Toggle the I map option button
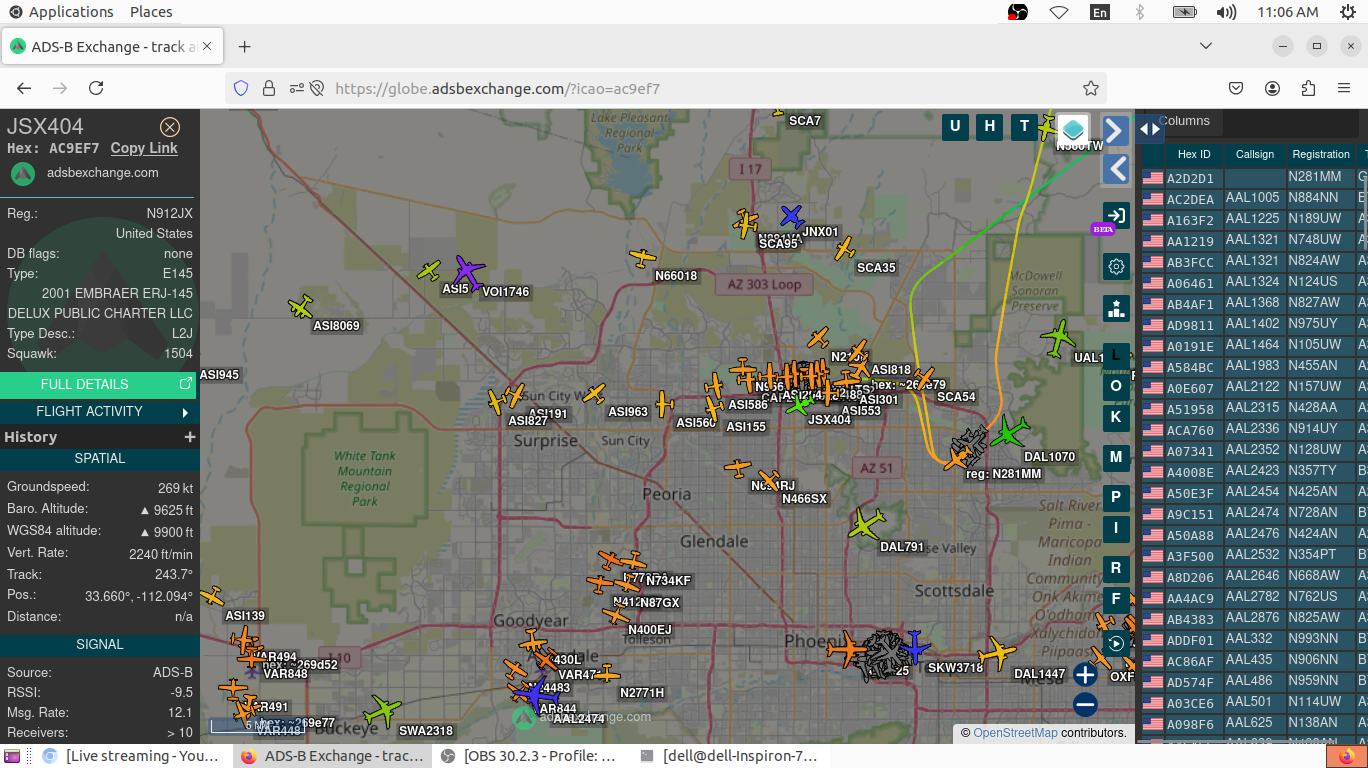This screenshot has height=768, width=1368. point(1116,528)
